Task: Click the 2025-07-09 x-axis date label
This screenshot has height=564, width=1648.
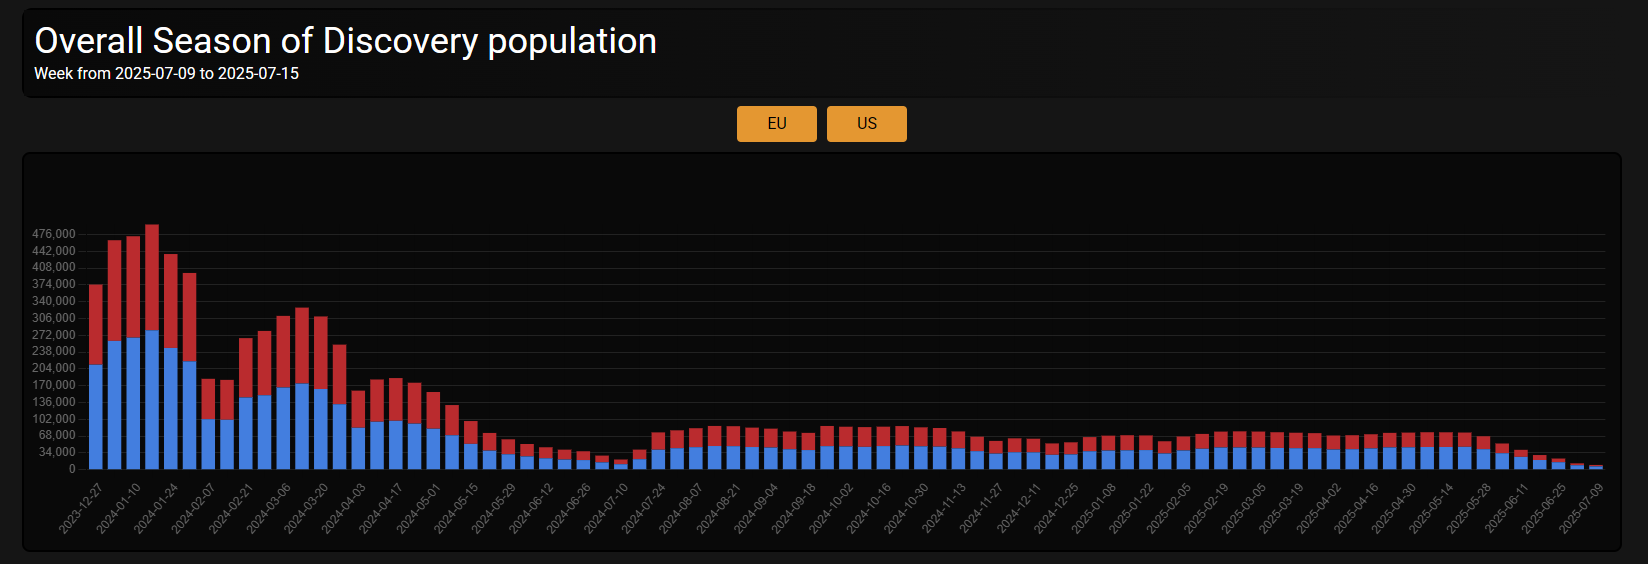Action: point(1581,508)
